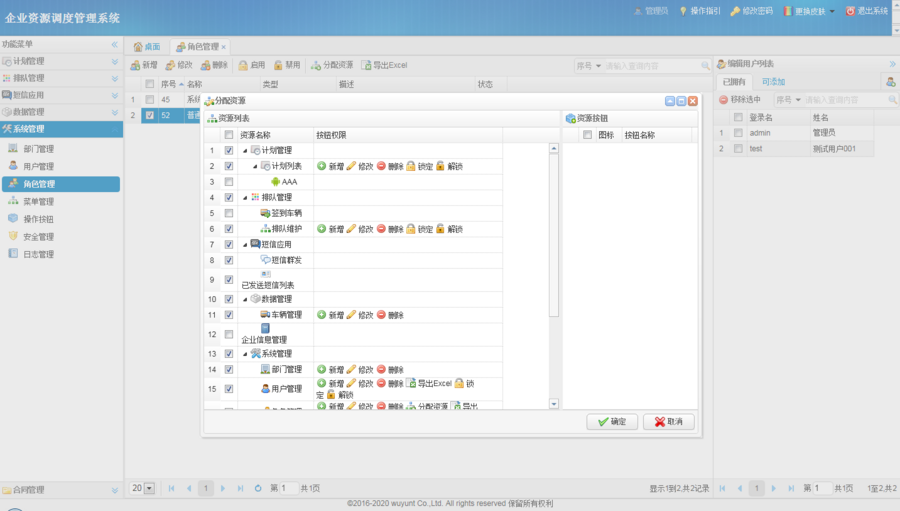Screen dimensions: 900x511
Task: Switch to the 桌面 tab
Action: (x=147, y=47)
